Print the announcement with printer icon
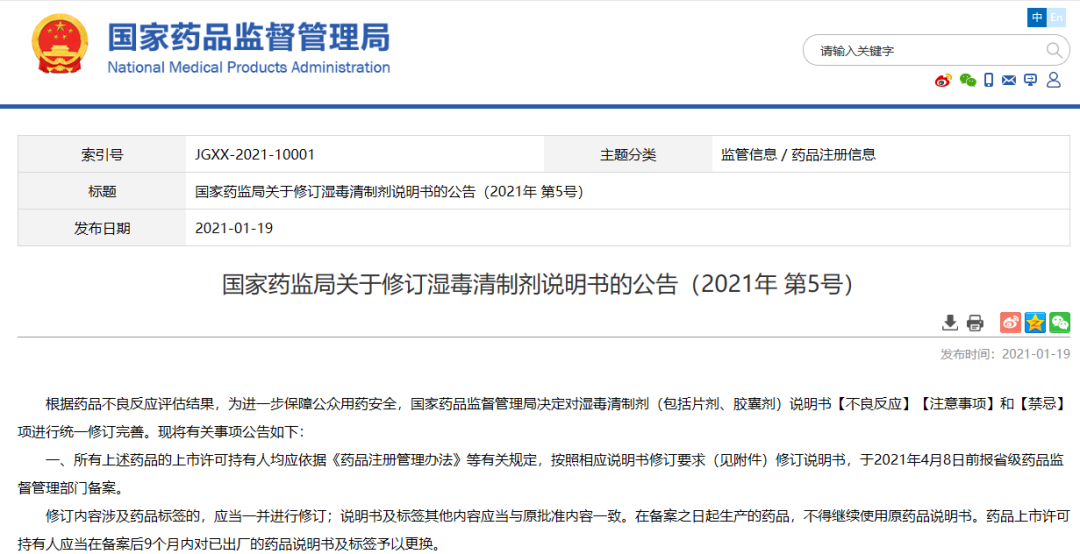1080x554 pixels. [975, 322]
